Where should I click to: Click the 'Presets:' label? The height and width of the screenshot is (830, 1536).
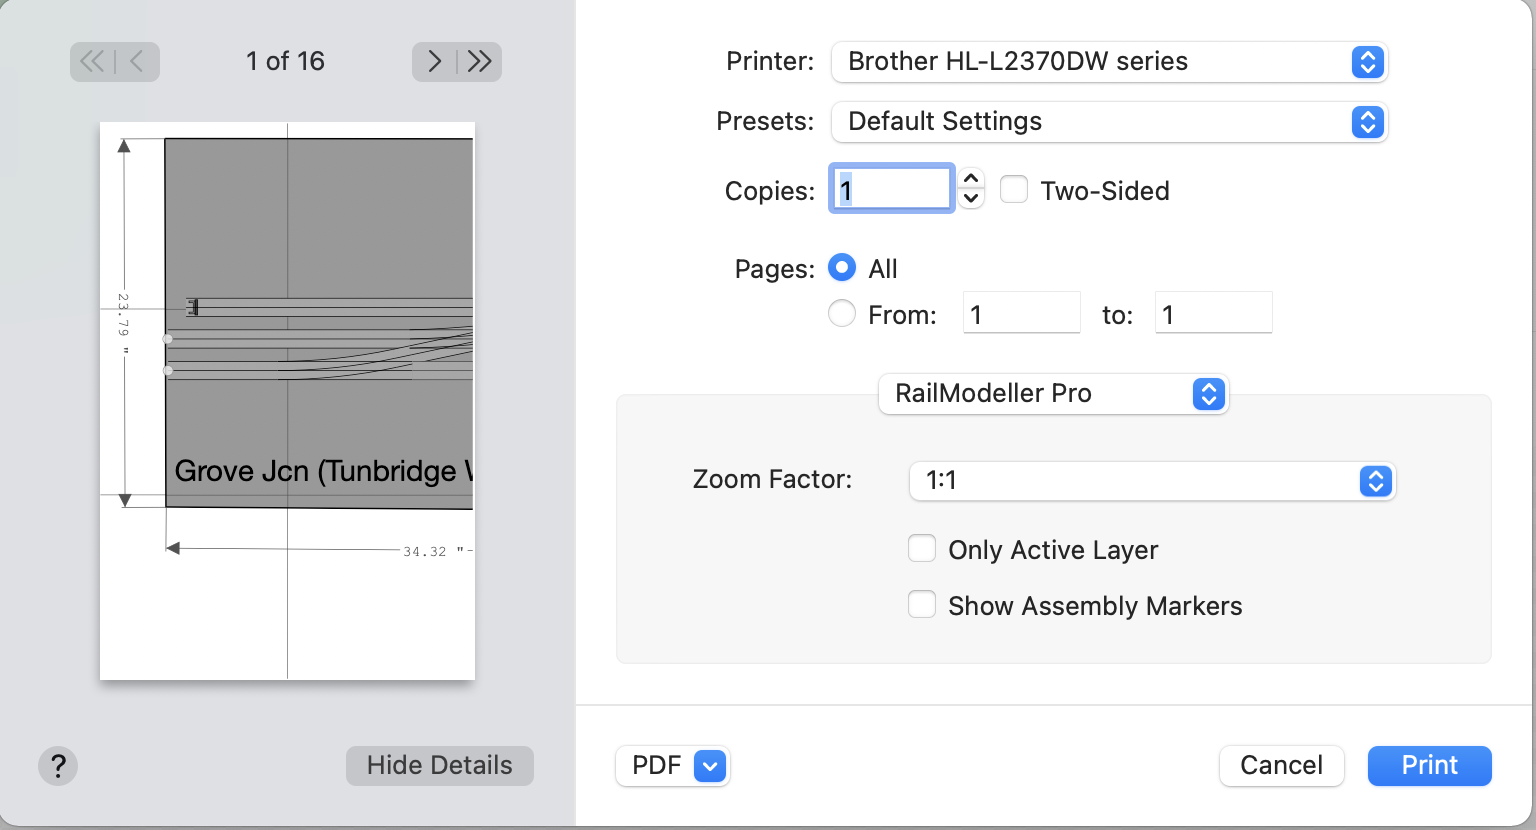765,122
